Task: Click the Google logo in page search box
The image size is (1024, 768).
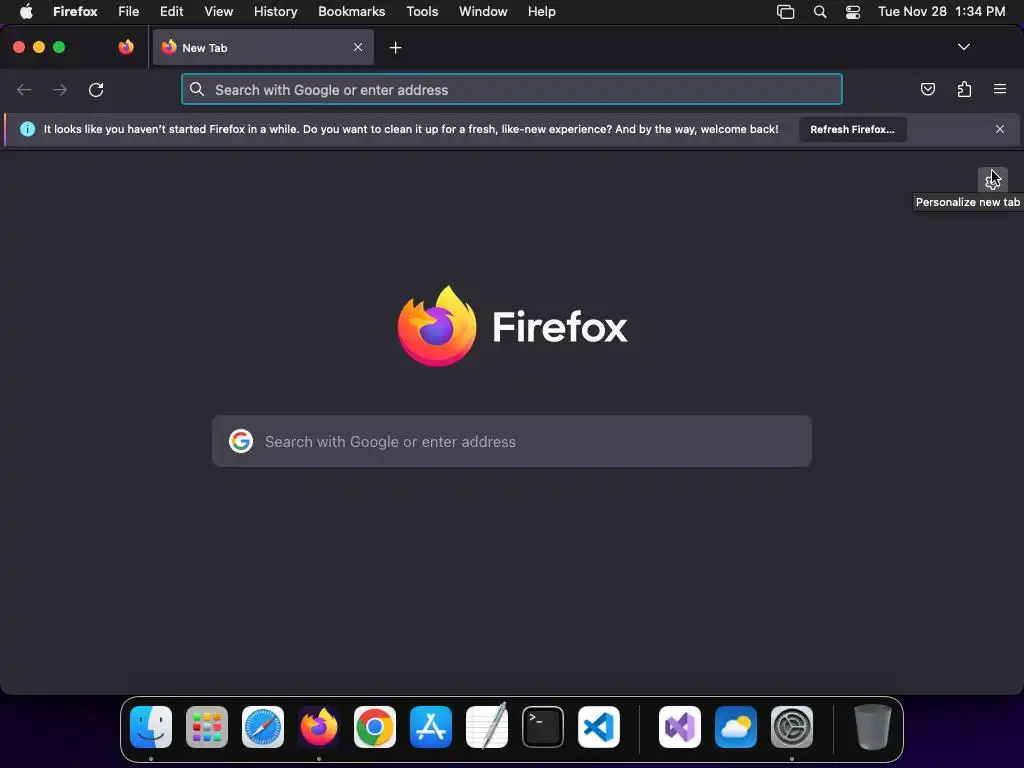Action: point(241,441)
